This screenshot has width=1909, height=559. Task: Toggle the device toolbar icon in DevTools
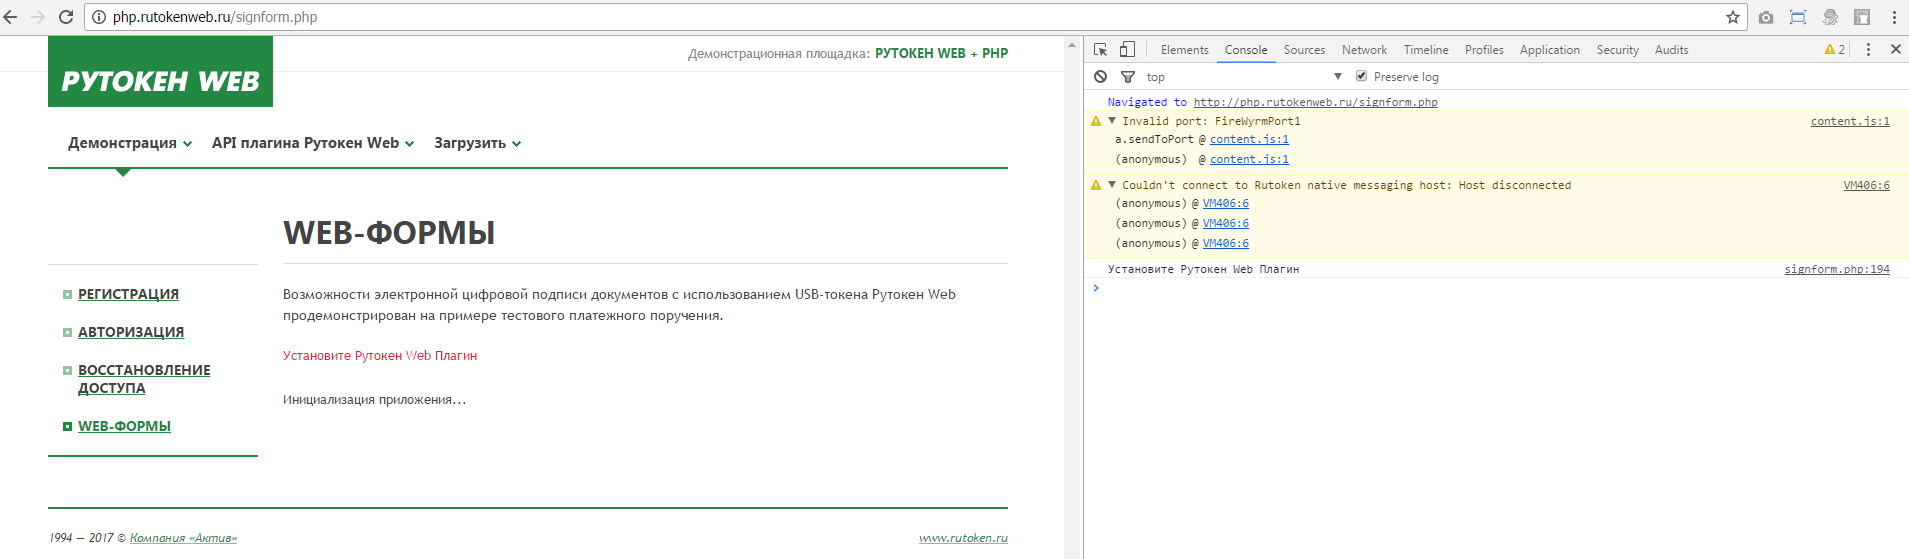coord(1127,49)
